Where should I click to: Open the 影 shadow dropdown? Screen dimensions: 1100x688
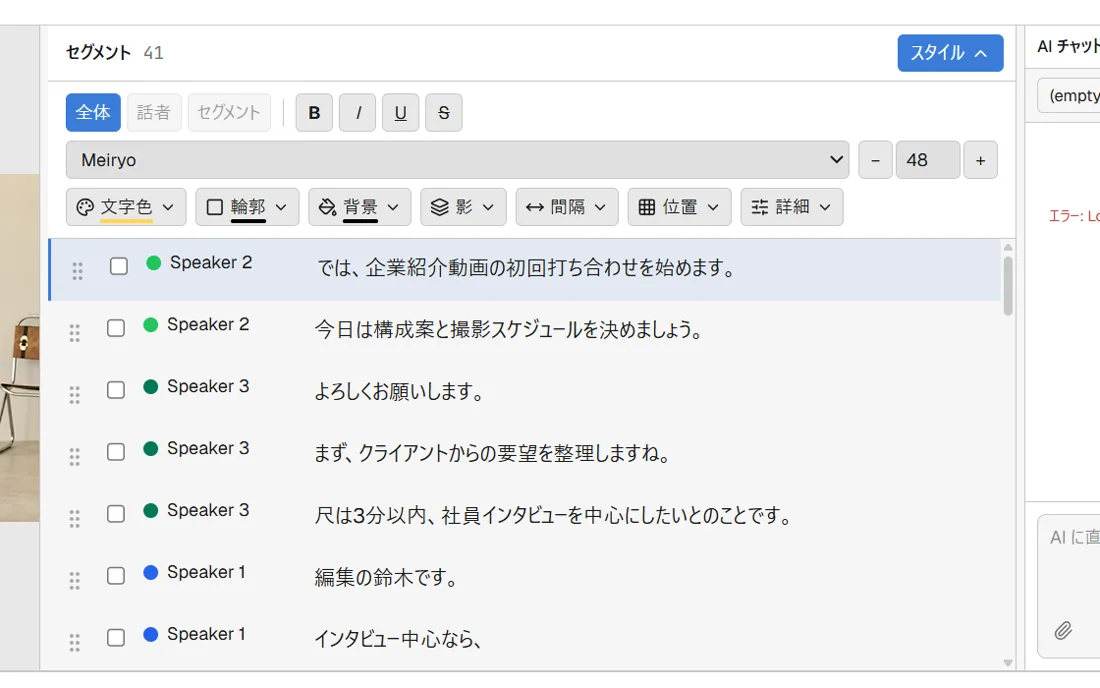(463, 207)
